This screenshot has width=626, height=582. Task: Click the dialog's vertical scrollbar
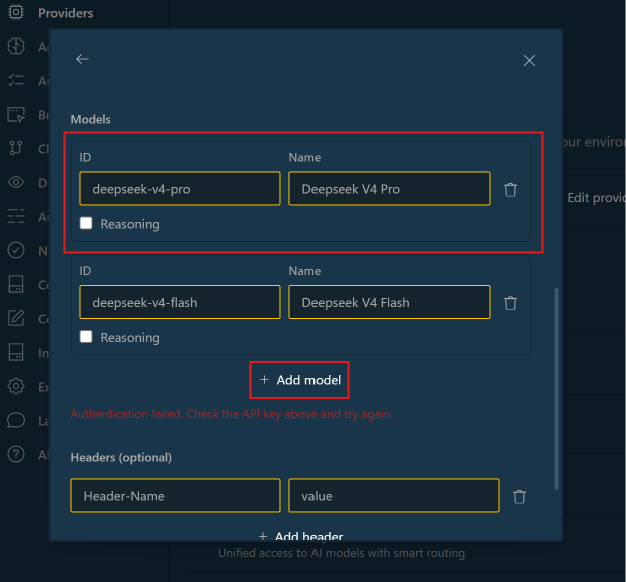[x=556, y=388]
